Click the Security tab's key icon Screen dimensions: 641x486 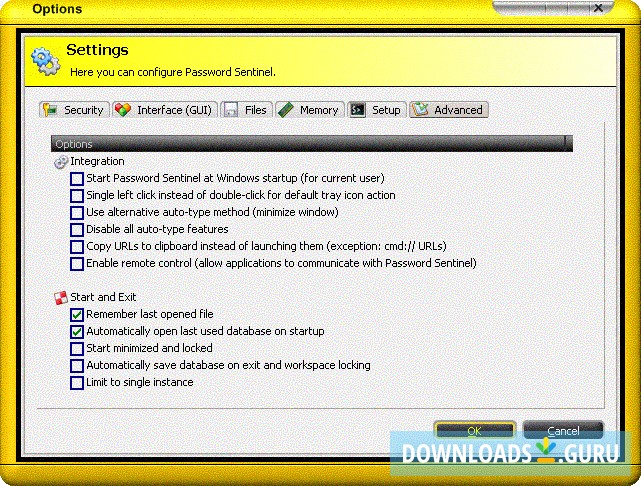pos(50,110)
